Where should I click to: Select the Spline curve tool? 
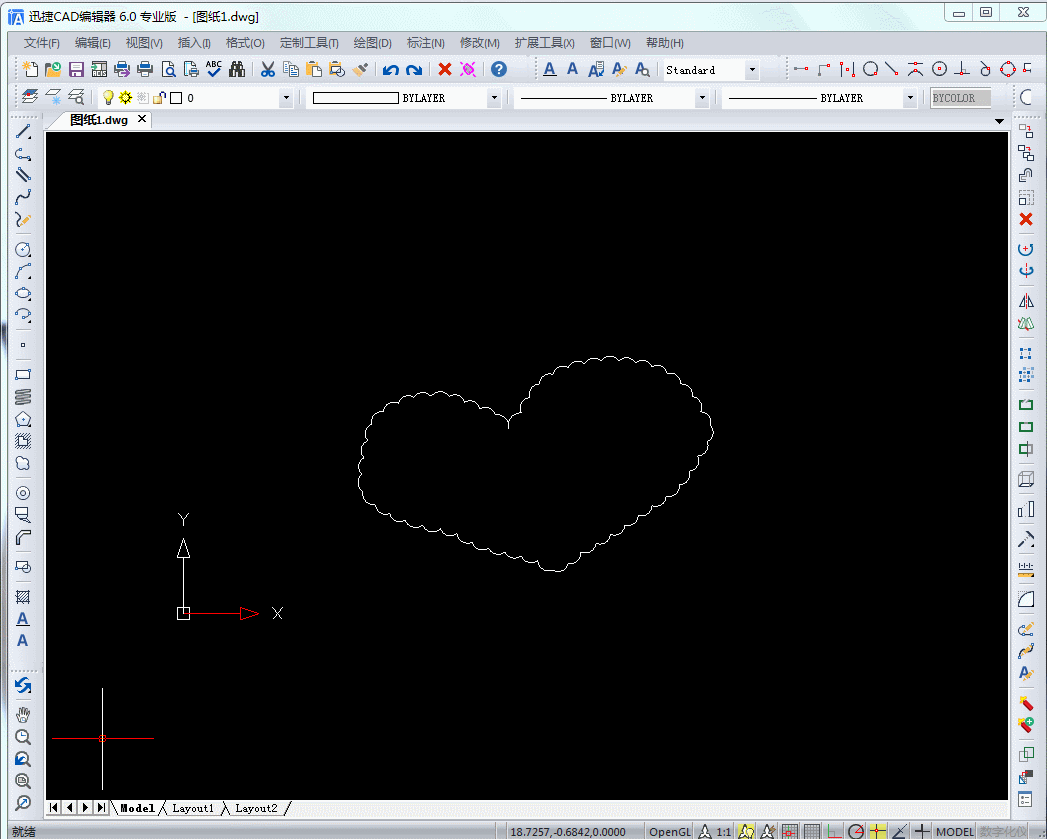(23, 197)
